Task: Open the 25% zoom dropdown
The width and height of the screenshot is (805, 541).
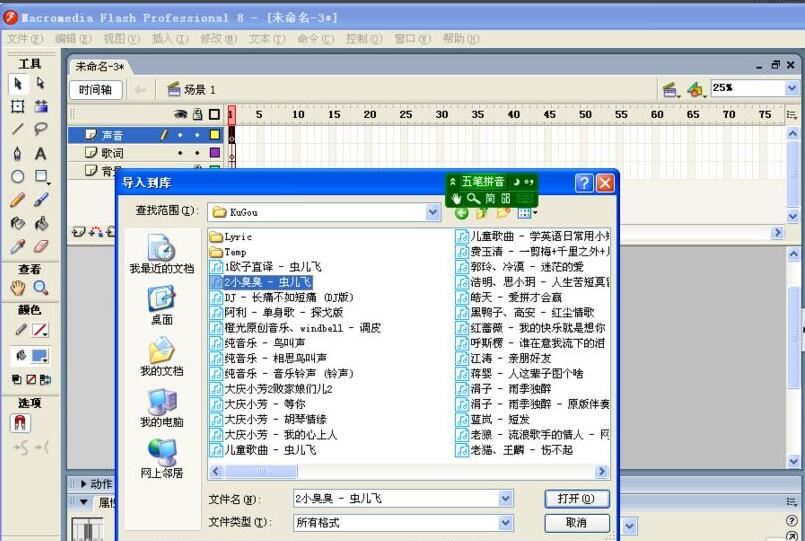Action: (x=791, y=88)
